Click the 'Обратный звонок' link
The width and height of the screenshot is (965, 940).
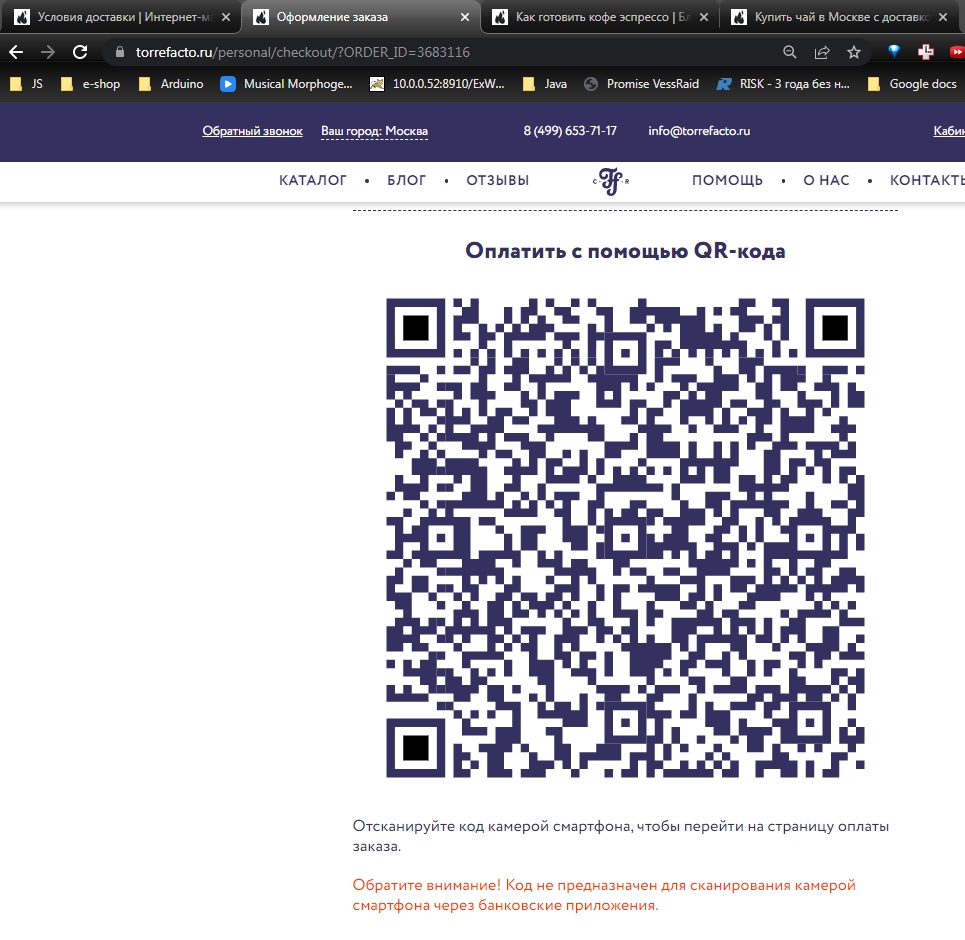click(x=252, y=131)
